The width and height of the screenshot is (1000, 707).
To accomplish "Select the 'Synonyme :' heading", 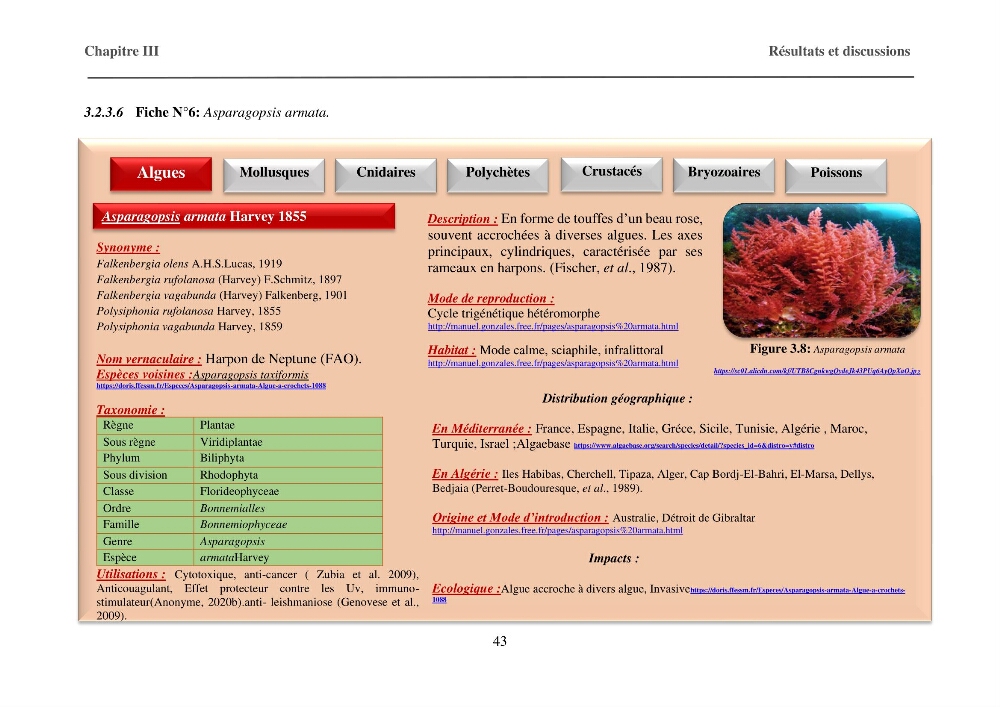I will [x=128, y=247].
